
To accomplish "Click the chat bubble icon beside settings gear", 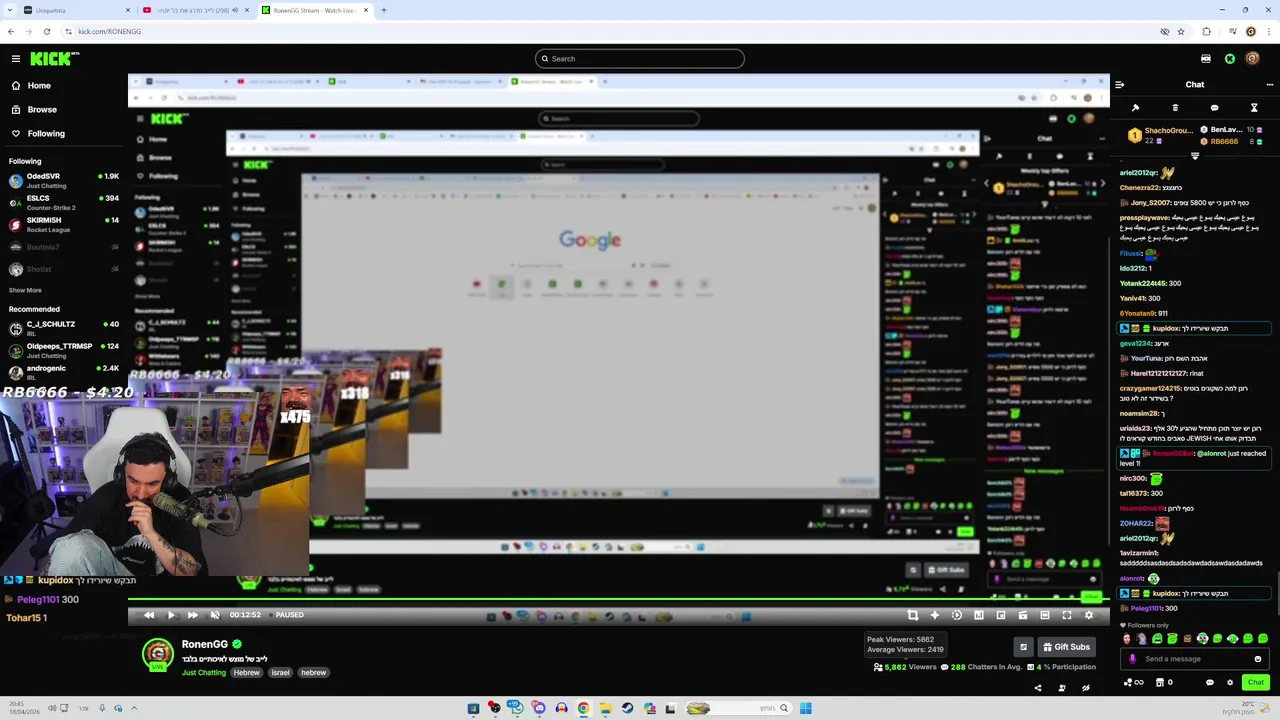I will [x=1209, y=683].
